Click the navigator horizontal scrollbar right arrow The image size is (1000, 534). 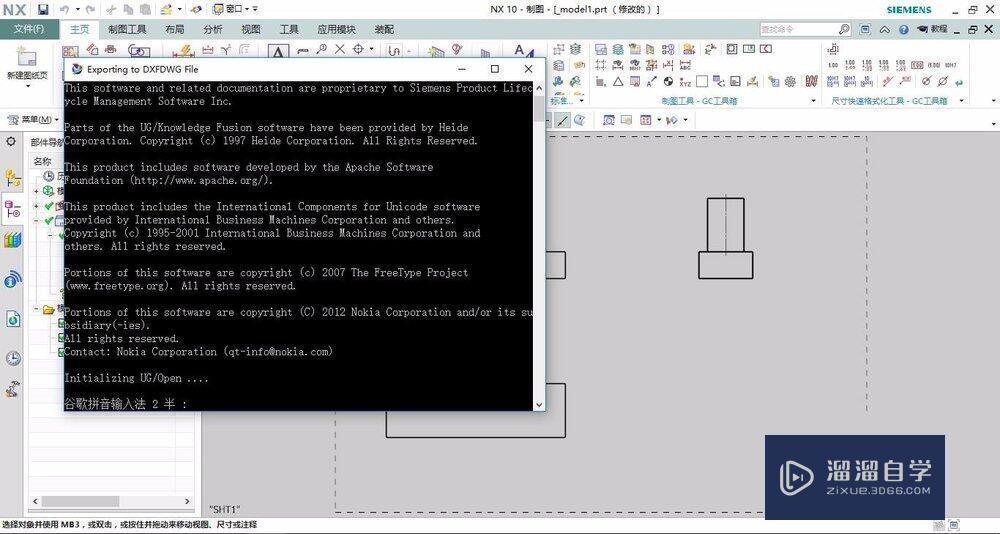click(x=187, y=501)
